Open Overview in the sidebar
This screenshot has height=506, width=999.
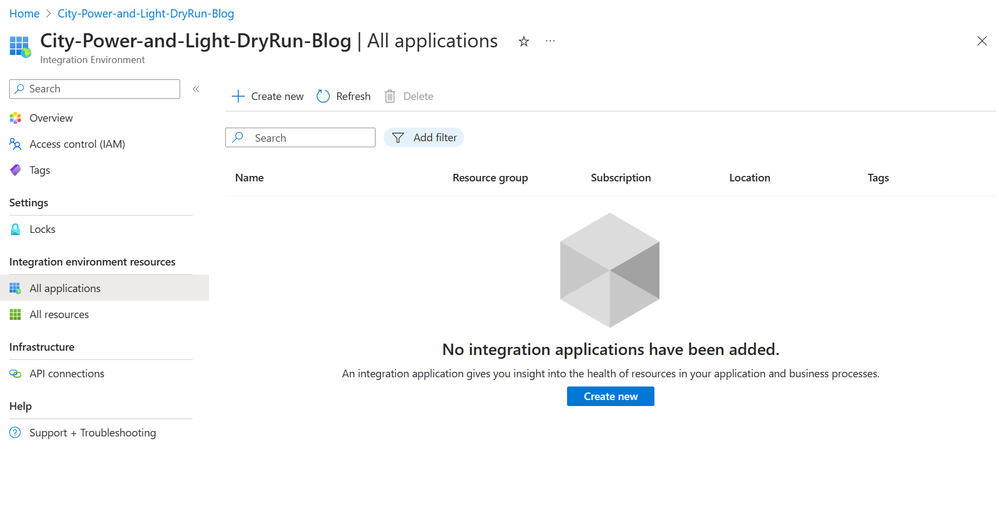(51, 118)
